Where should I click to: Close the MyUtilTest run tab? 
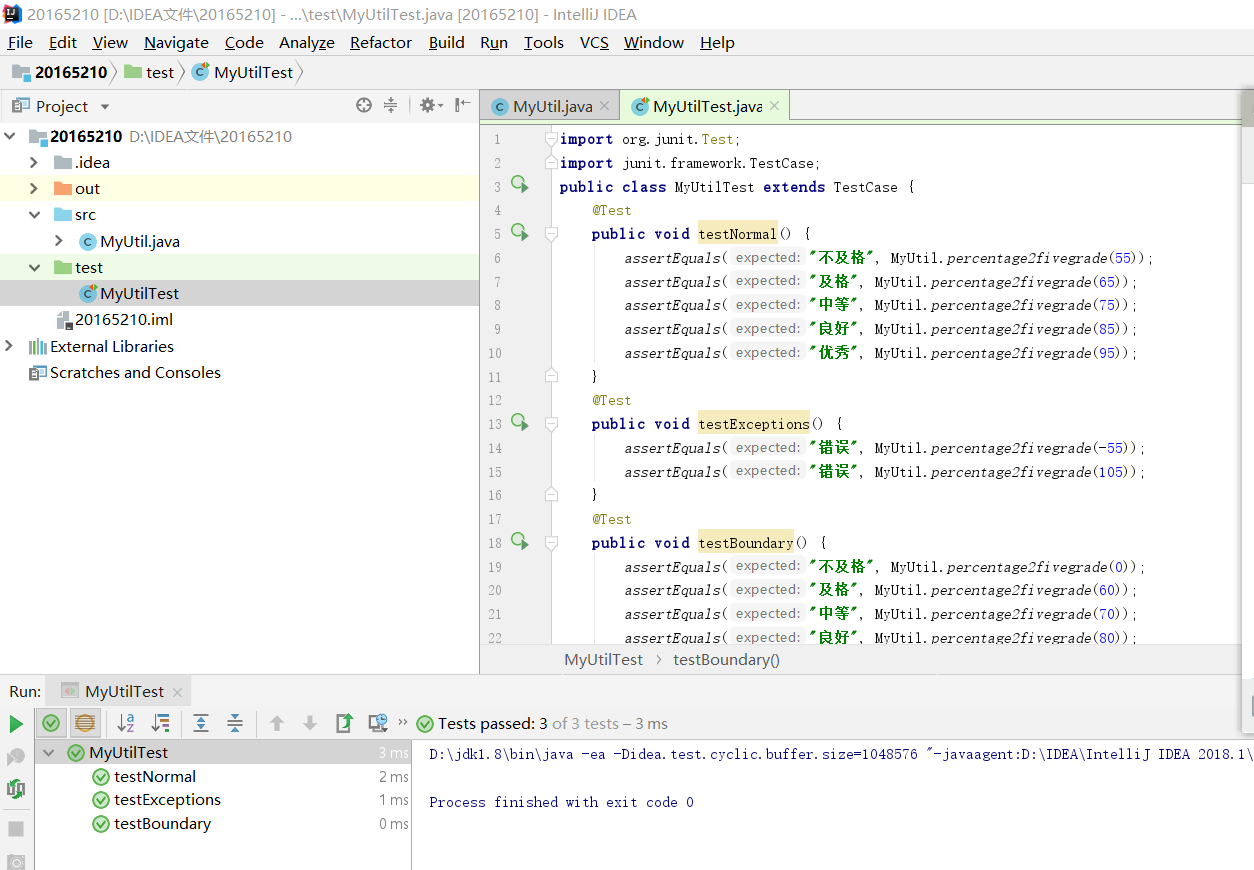click(x=177, y=692)
